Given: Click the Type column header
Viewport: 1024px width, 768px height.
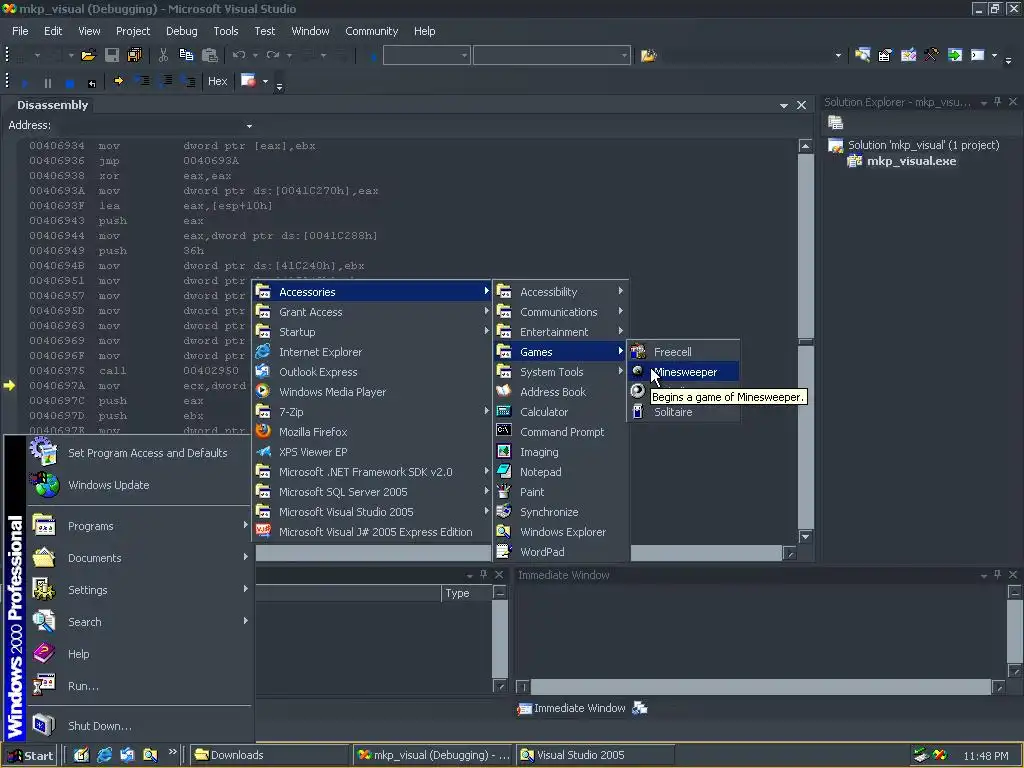Looking at the screenshot, I should tap(466, 593).
